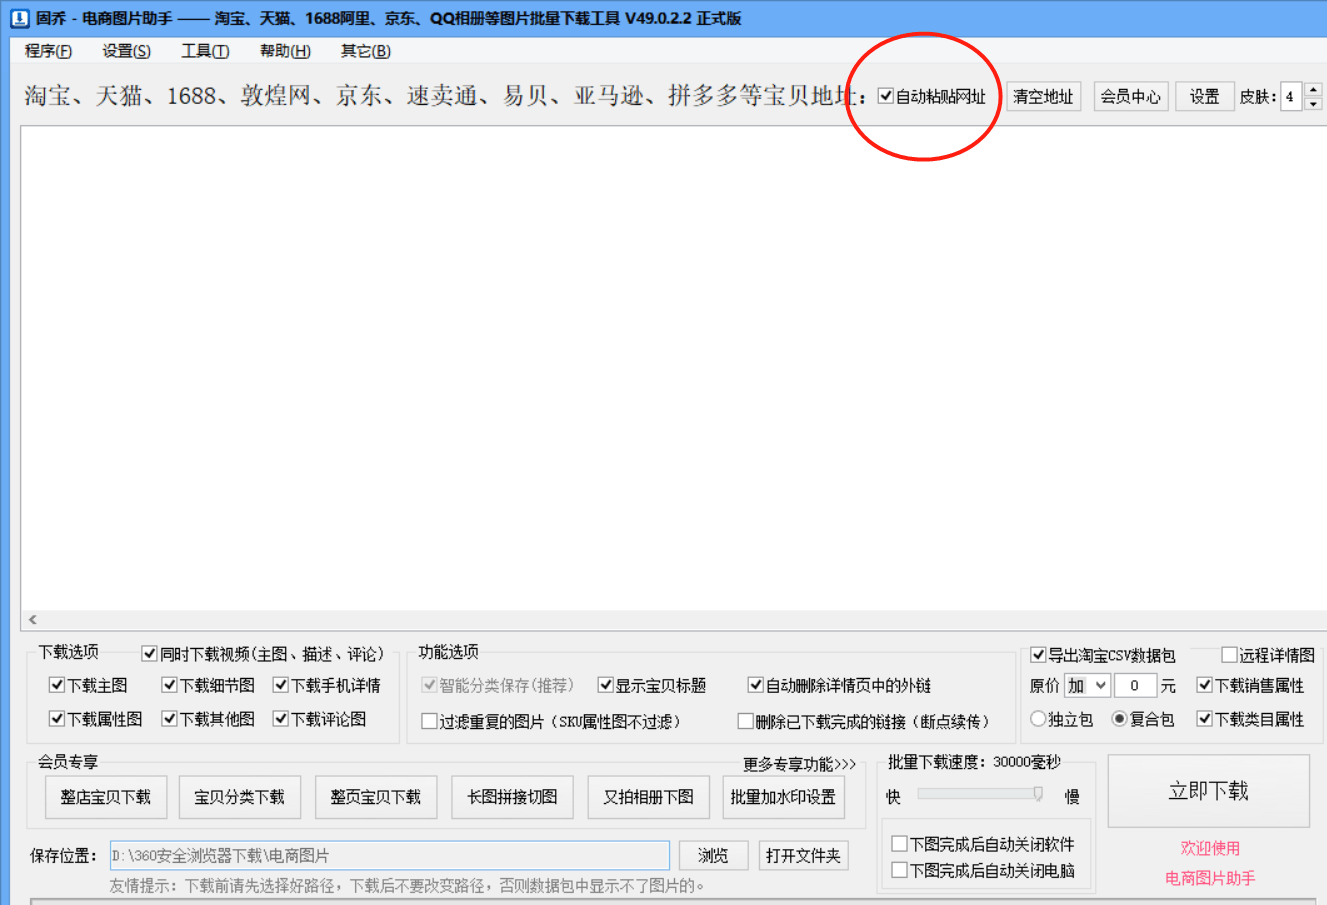
Task: Open the 设置(S) menu
Action: (x=126, y=51)
